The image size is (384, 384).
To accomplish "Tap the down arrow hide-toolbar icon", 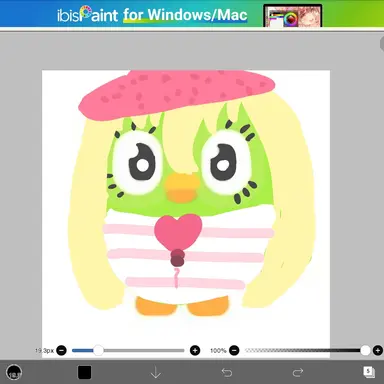I will pos(156,372).
